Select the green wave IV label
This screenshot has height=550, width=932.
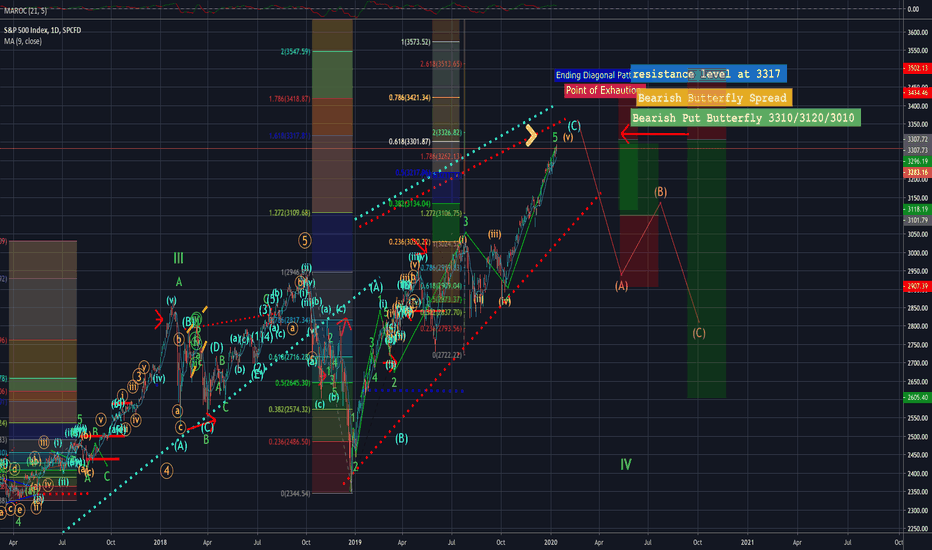626,464
